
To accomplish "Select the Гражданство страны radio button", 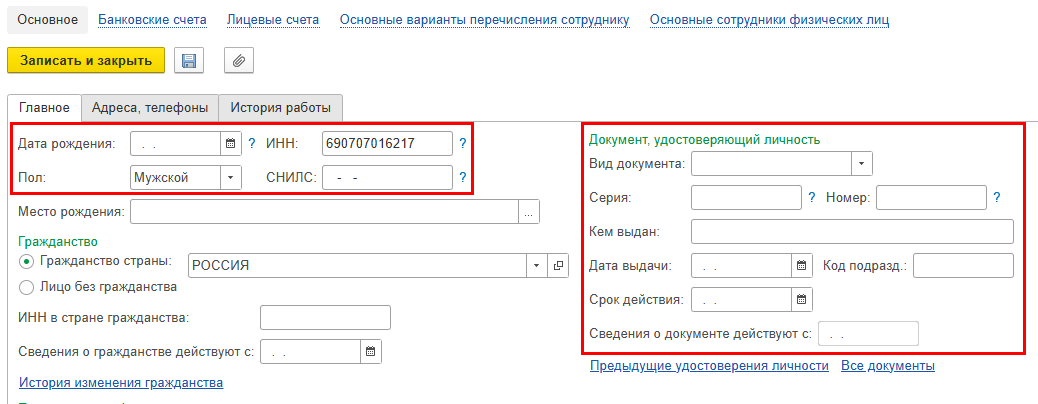I will [26, 262].
